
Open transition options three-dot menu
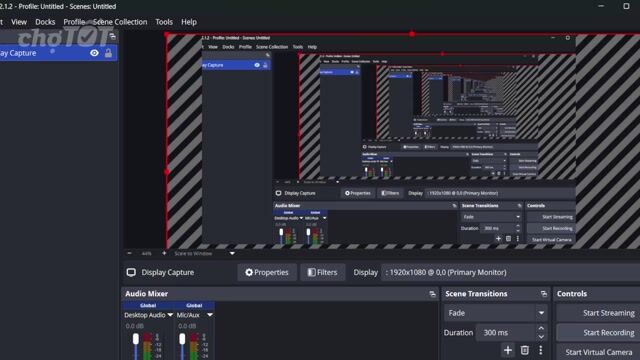(541, 350)
